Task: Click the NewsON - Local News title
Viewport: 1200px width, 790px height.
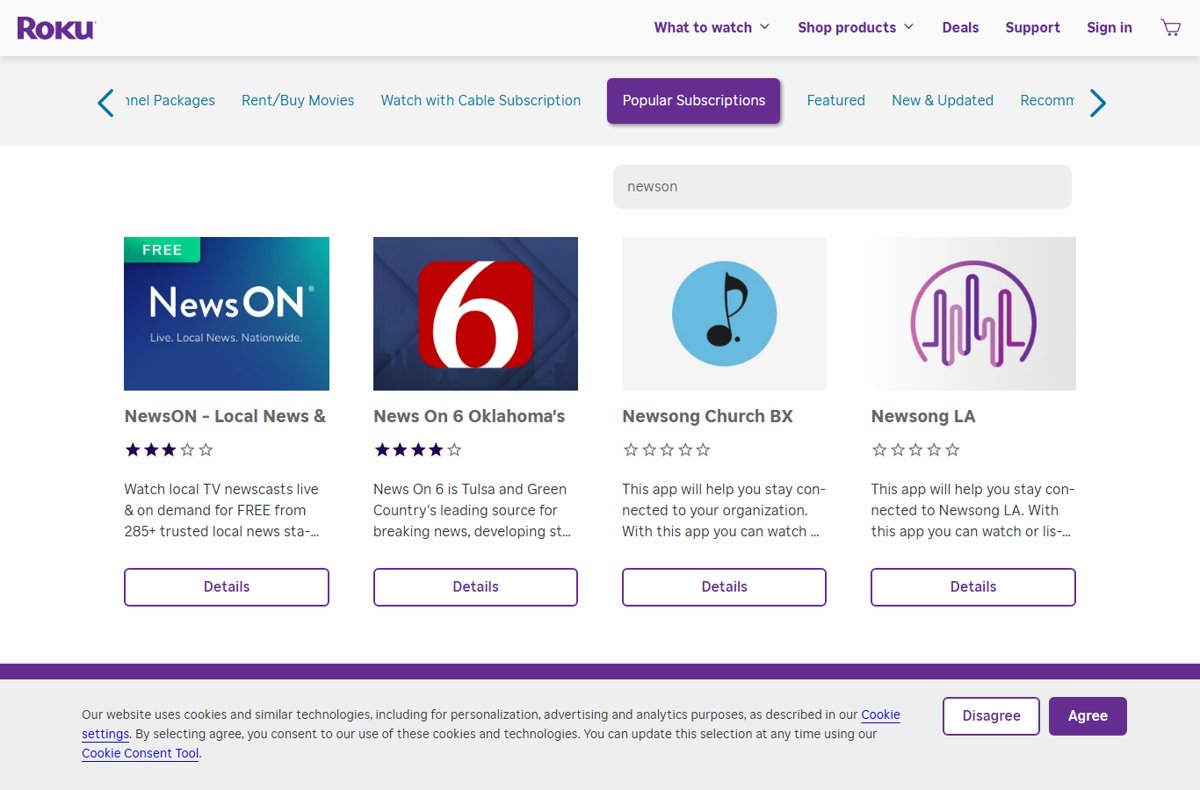Action: (x=225, y=416)
